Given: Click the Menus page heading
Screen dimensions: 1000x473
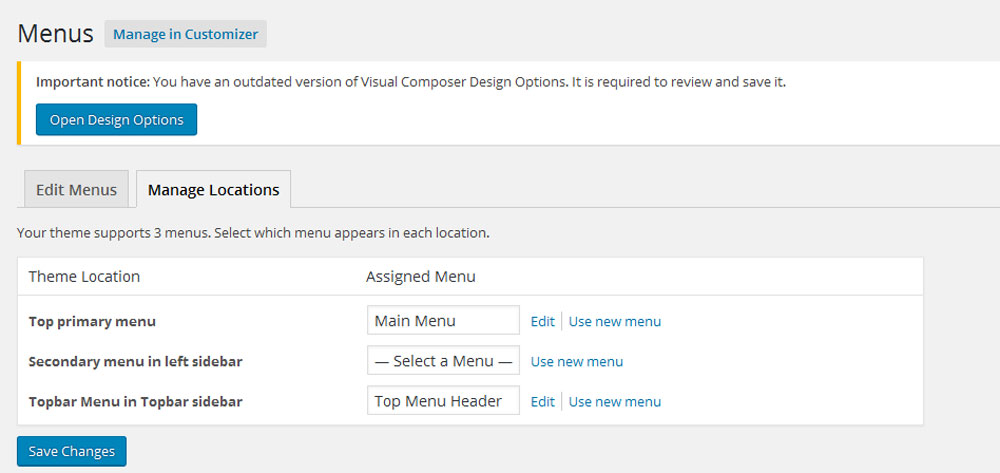Looking at the screenshot, I should pos(56,34).
